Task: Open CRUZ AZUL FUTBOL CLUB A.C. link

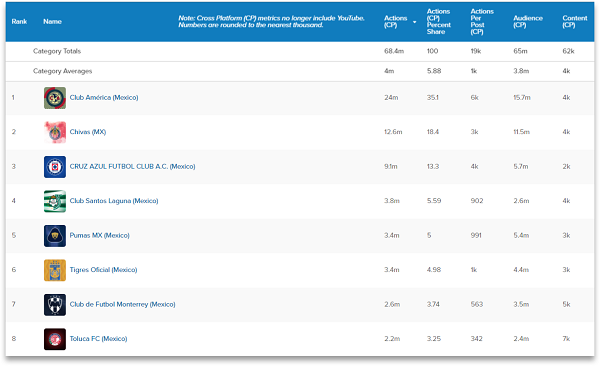Action: coord(132,167)
